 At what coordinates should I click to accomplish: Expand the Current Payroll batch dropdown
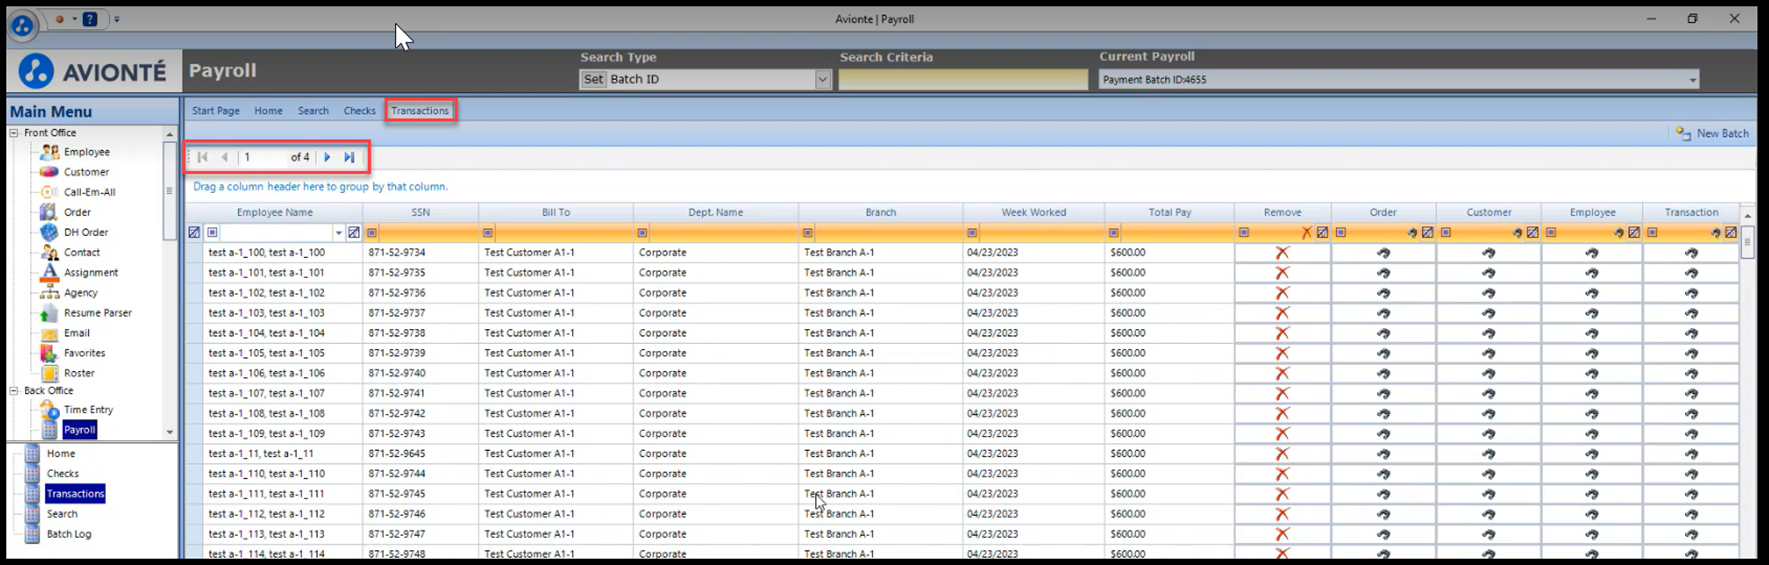tap(1692, 80)
